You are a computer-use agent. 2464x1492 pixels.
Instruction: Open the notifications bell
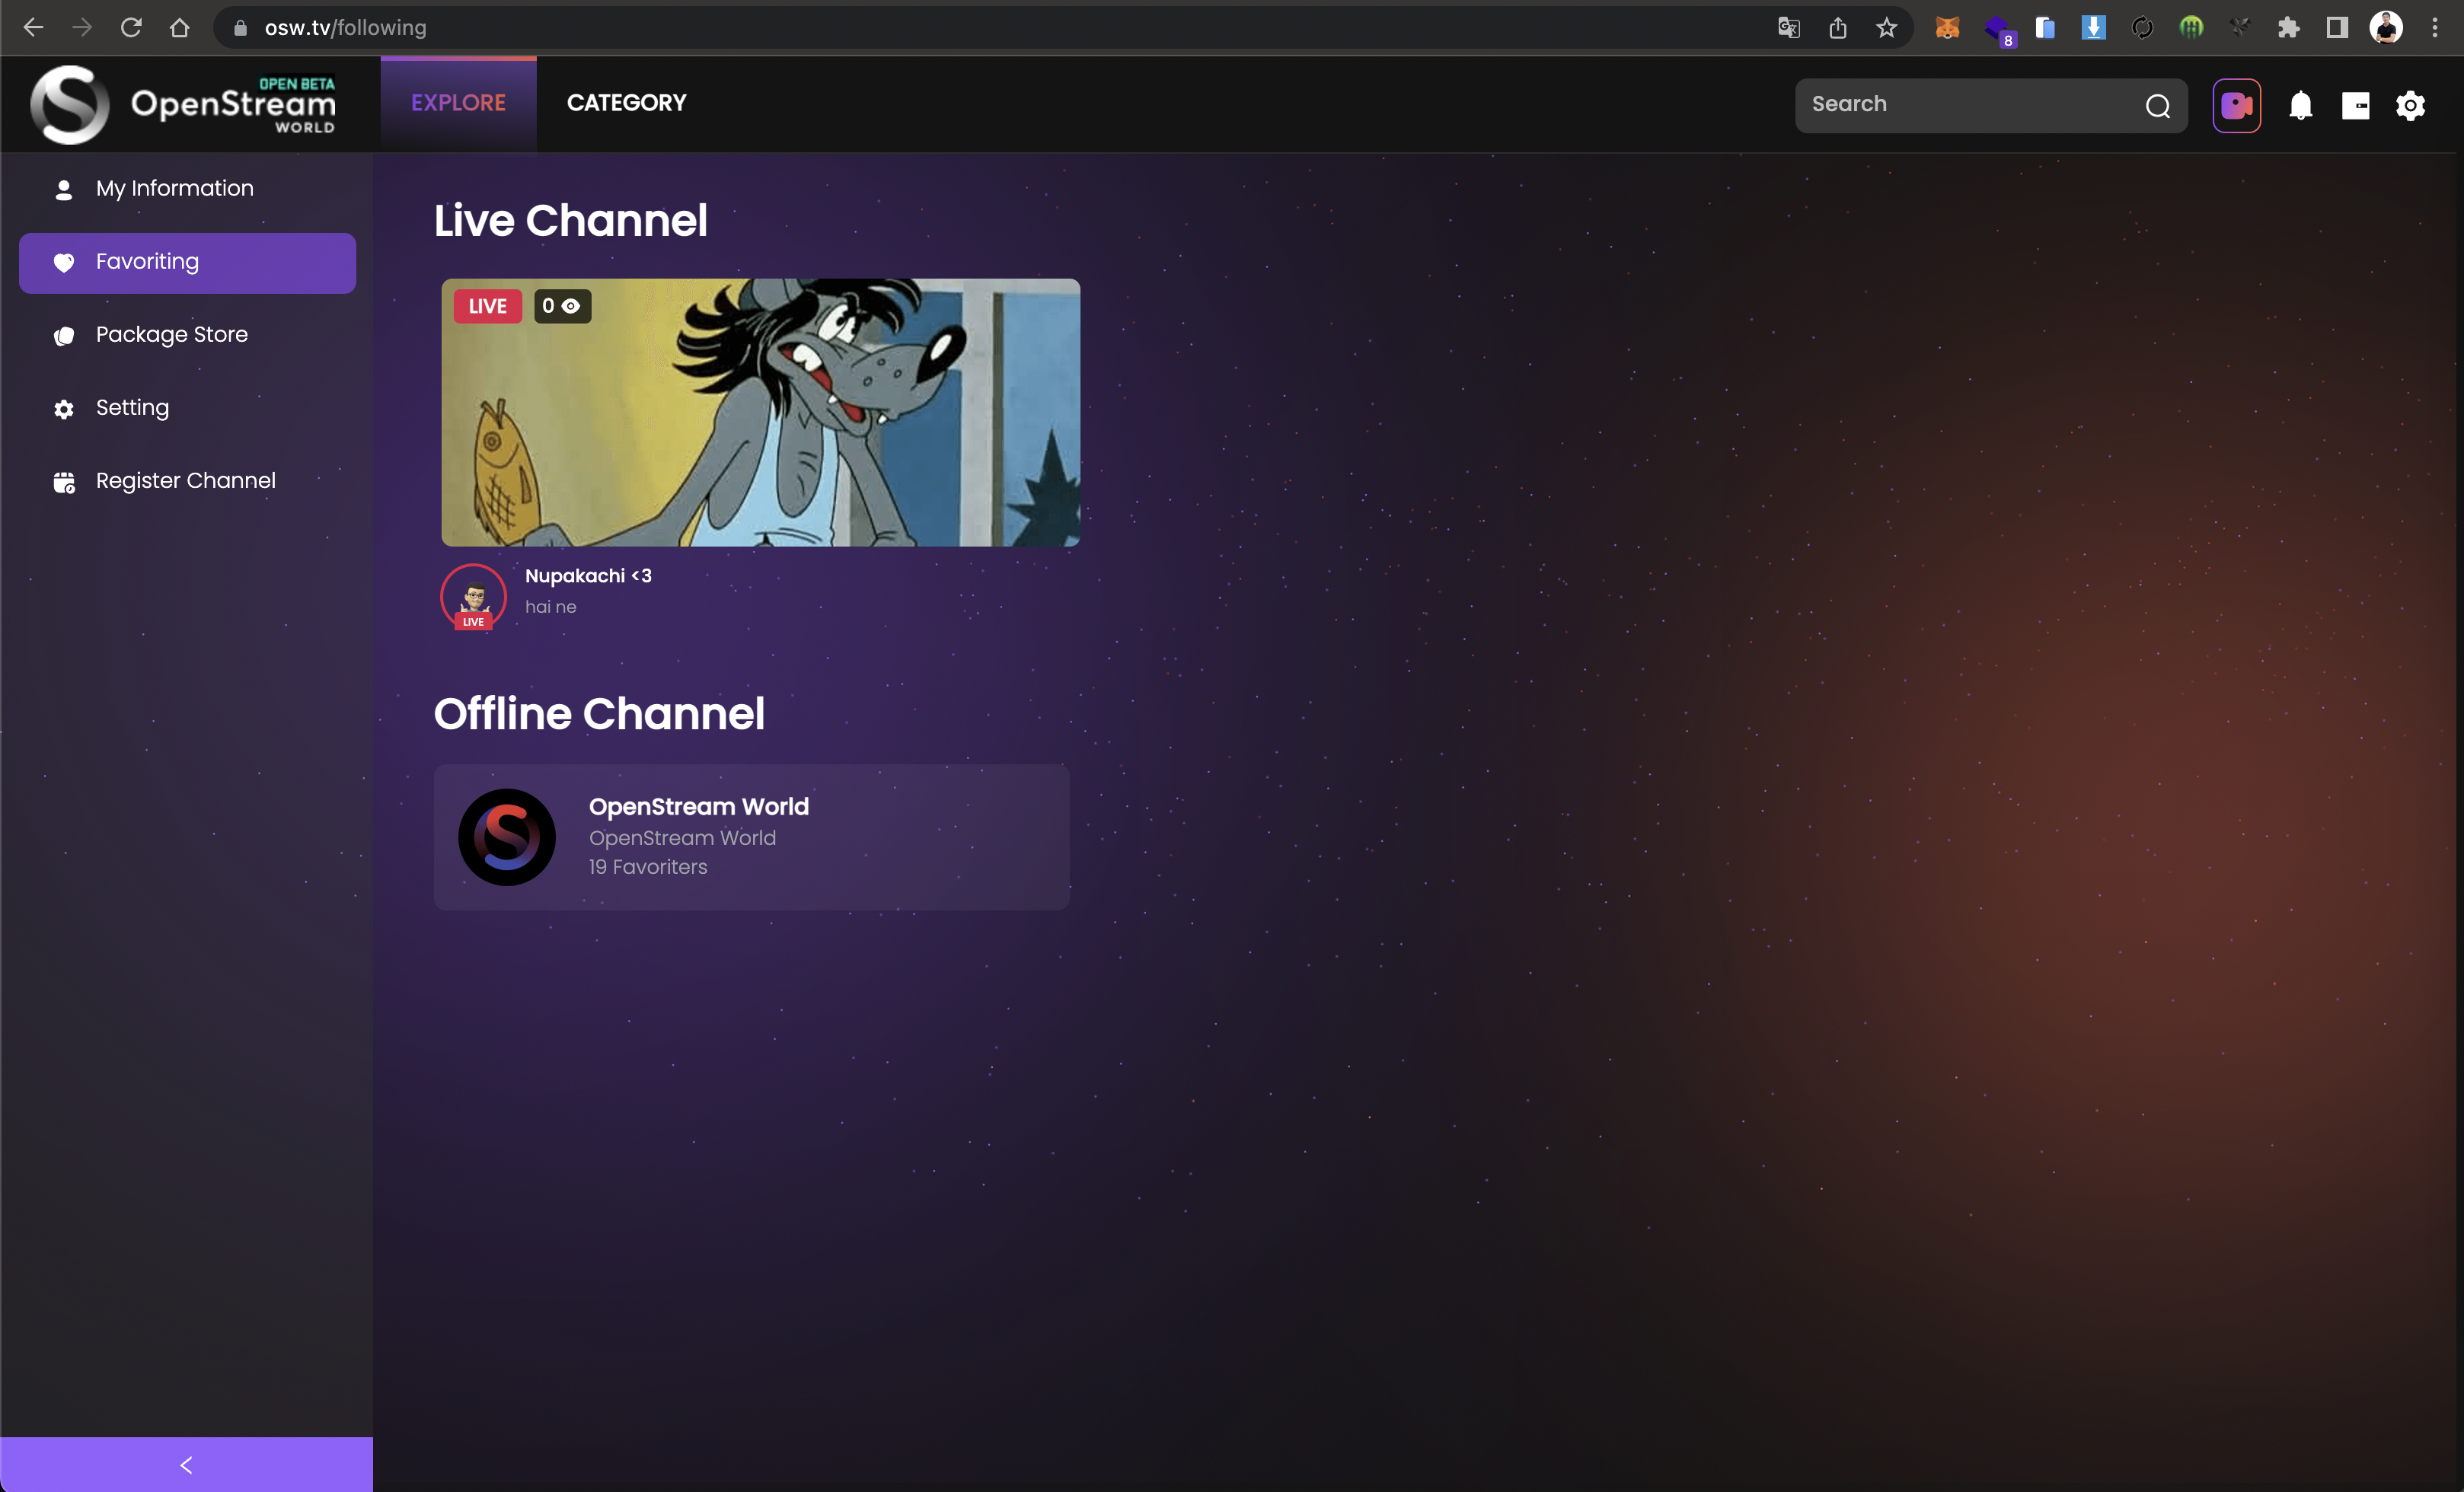tap(2300, 105)
